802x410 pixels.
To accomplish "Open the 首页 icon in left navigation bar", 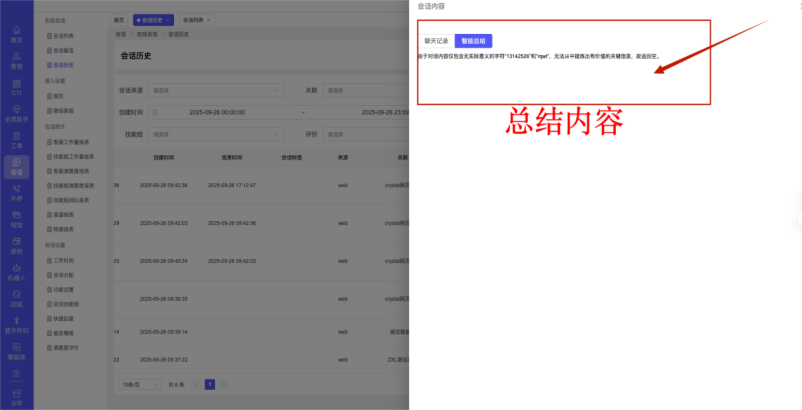I will (x=16, y=35).
